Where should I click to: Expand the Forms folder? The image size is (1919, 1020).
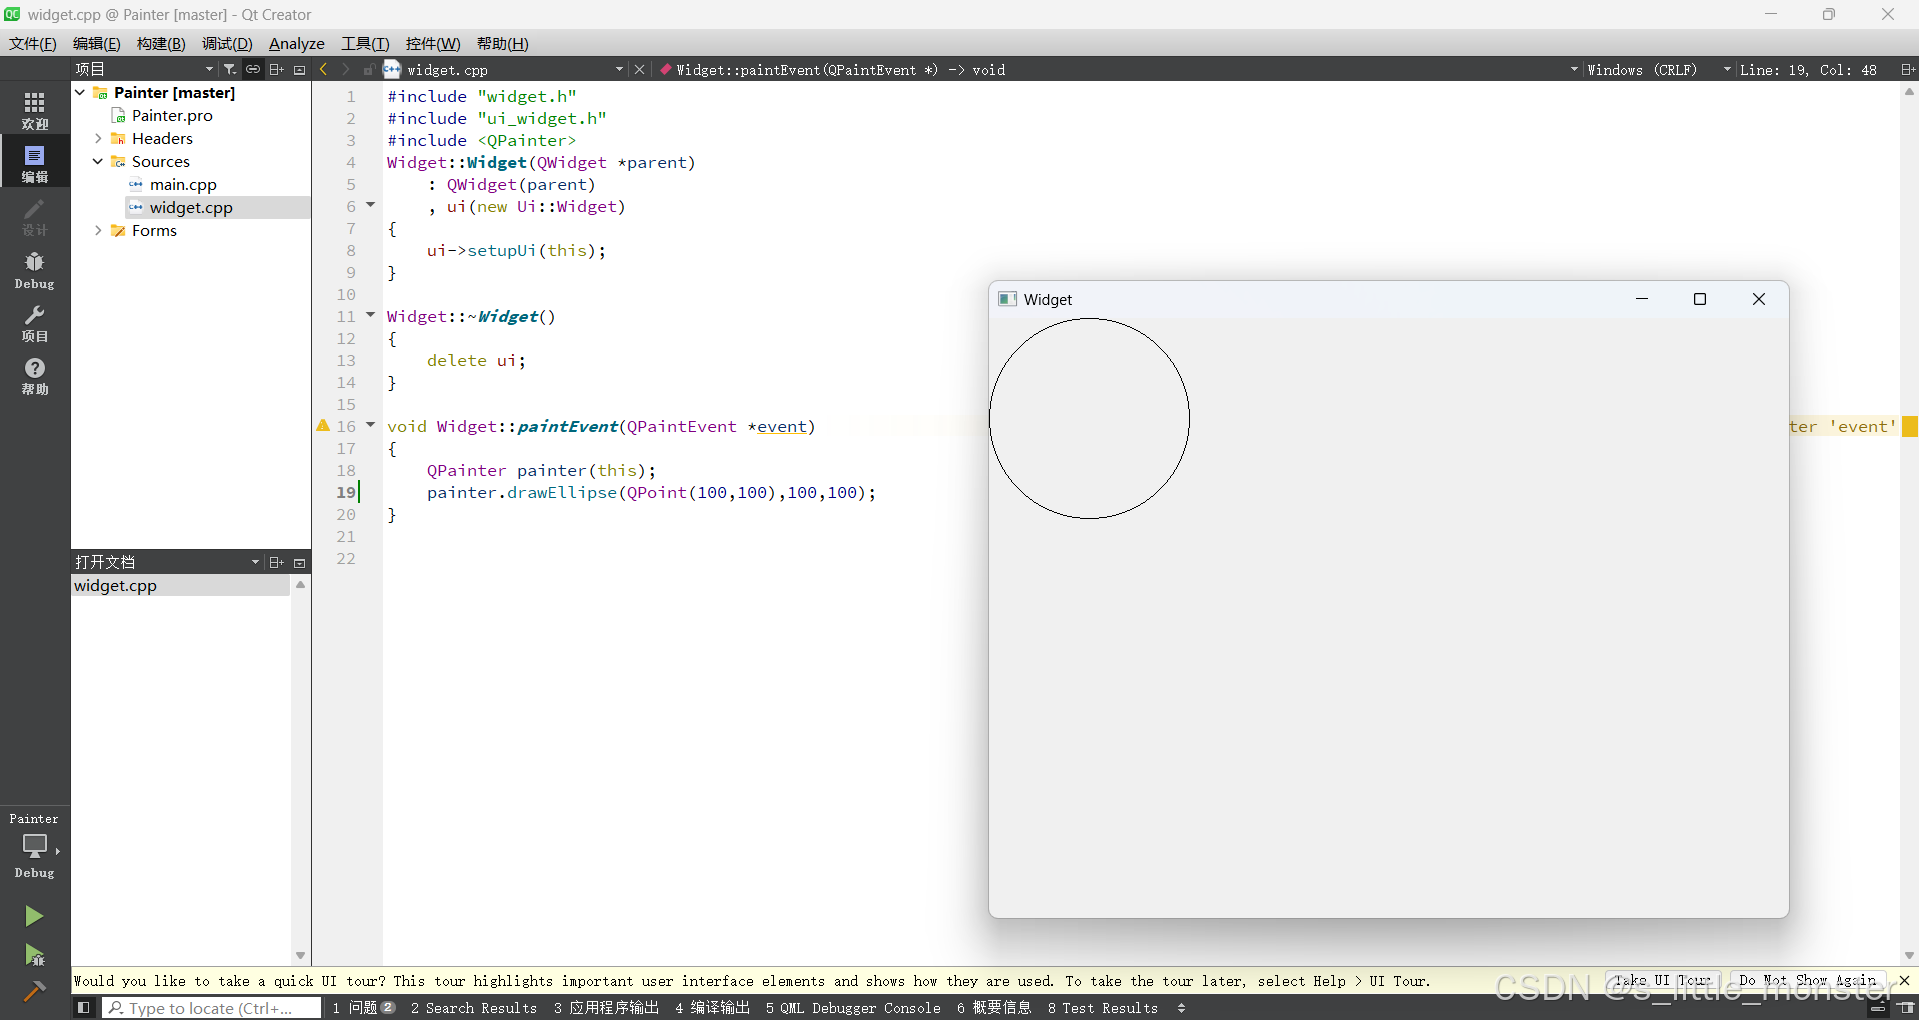pyautogui.click(x=98, y=230)
